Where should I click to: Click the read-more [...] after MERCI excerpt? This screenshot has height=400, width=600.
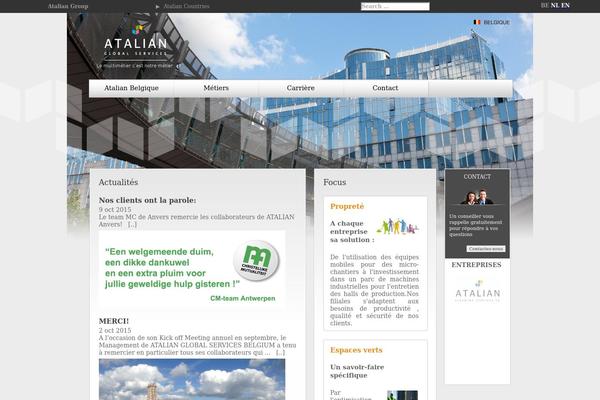tap(280, 353)
